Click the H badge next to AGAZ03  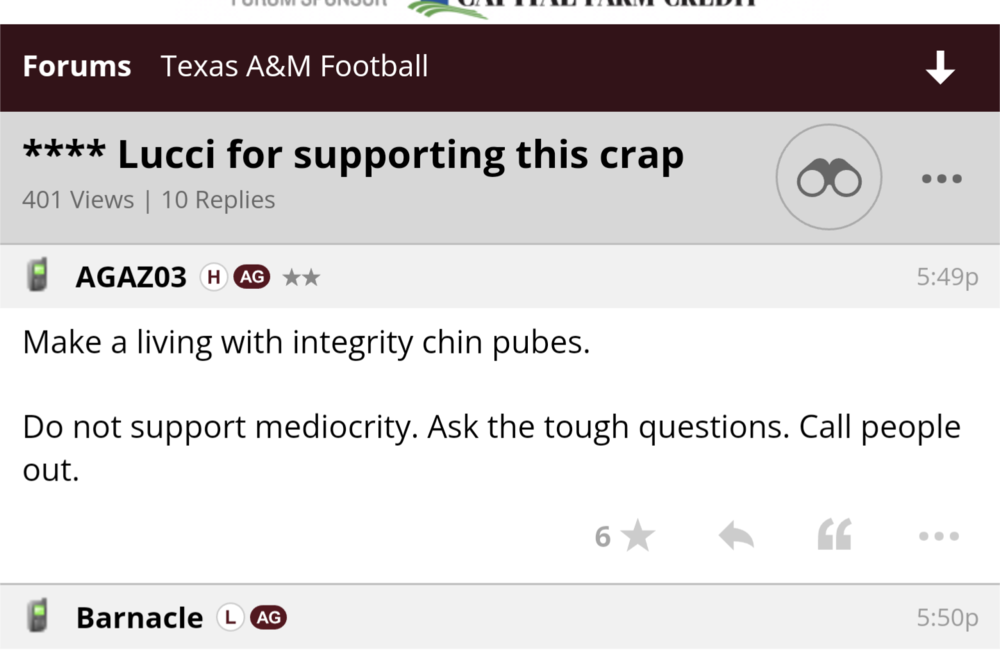coord(212,277)
